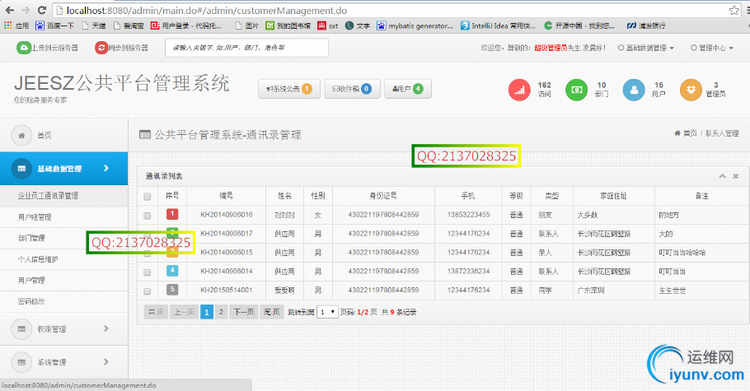
Task: Check the row KH20140906014 checkbox
Action: pos(147,272)
